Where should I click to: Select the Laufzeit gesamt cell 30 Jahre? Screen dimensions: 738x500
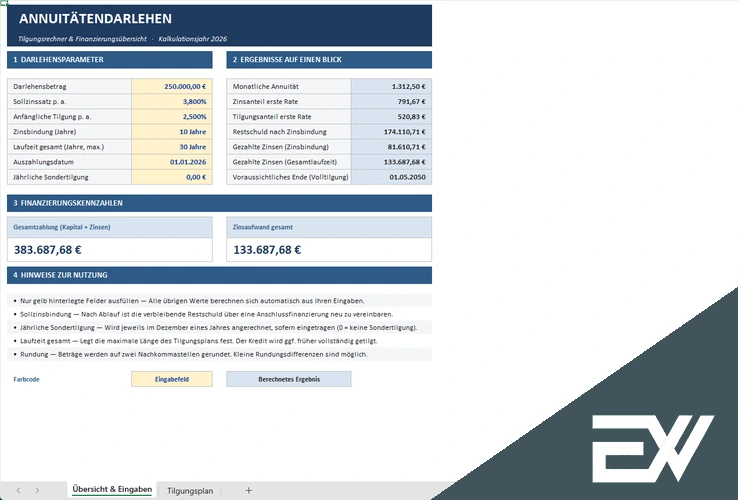tap(172, 146)
